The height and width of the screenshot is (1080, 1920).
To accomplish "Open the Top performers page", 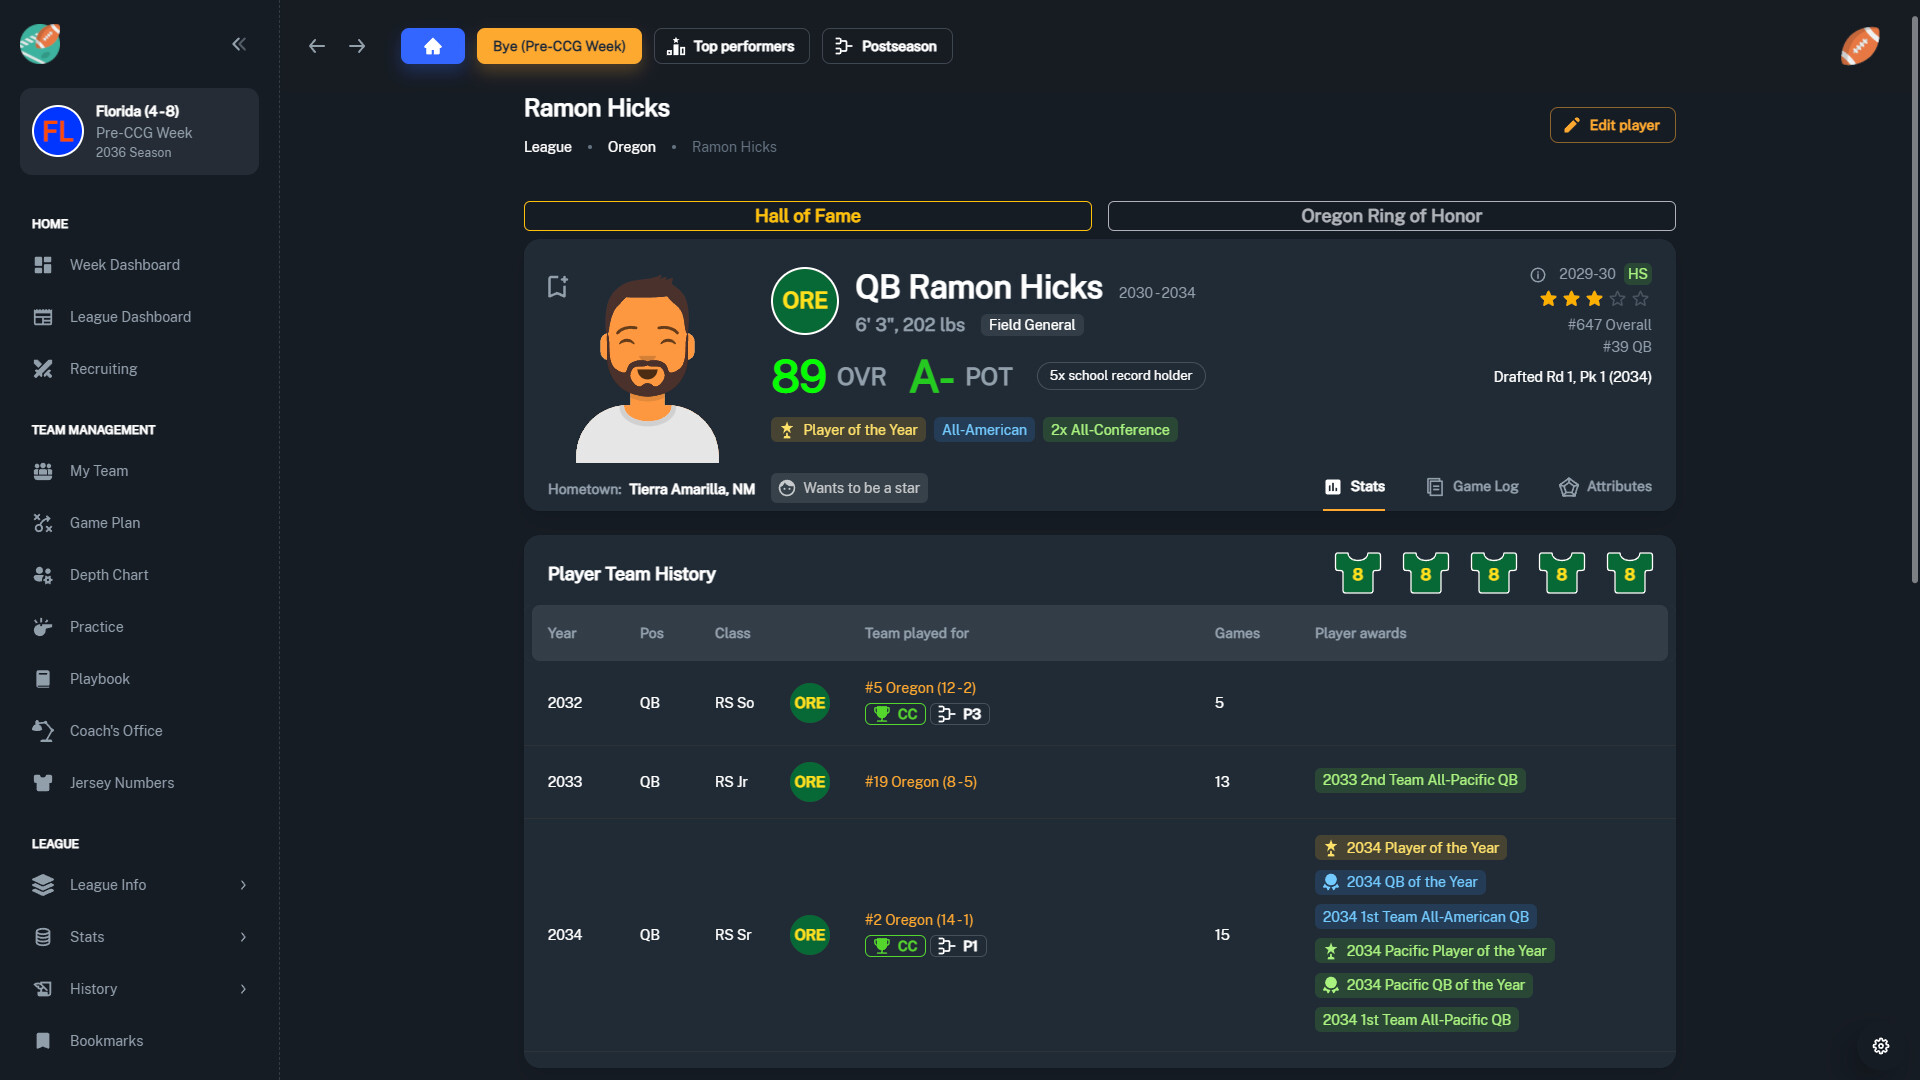I will (x=731, y=46).
